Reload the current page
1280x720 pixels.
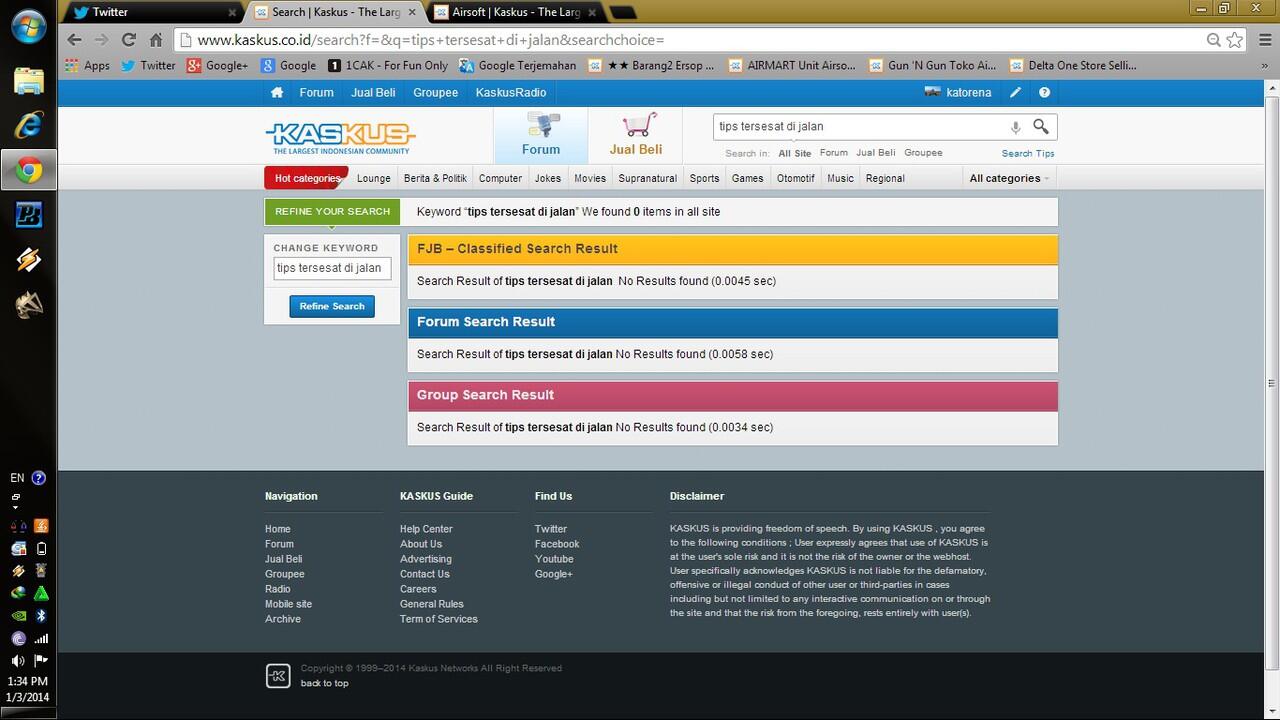click(x=128, y=40)
